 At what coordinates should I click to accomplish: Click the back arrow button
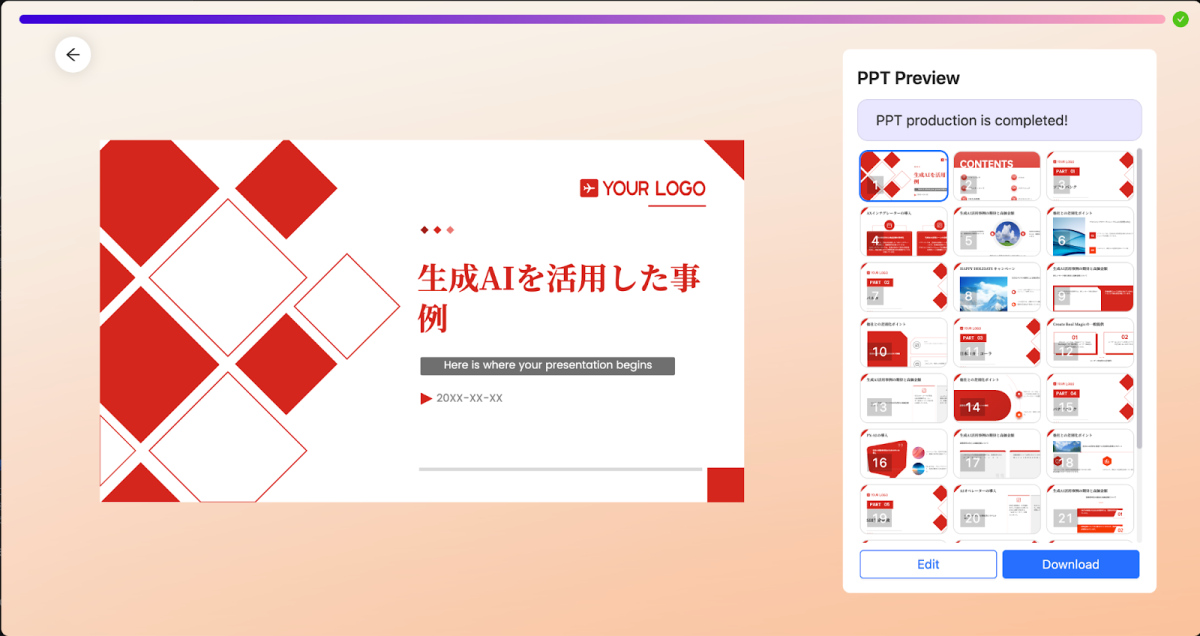coord(73,55)
